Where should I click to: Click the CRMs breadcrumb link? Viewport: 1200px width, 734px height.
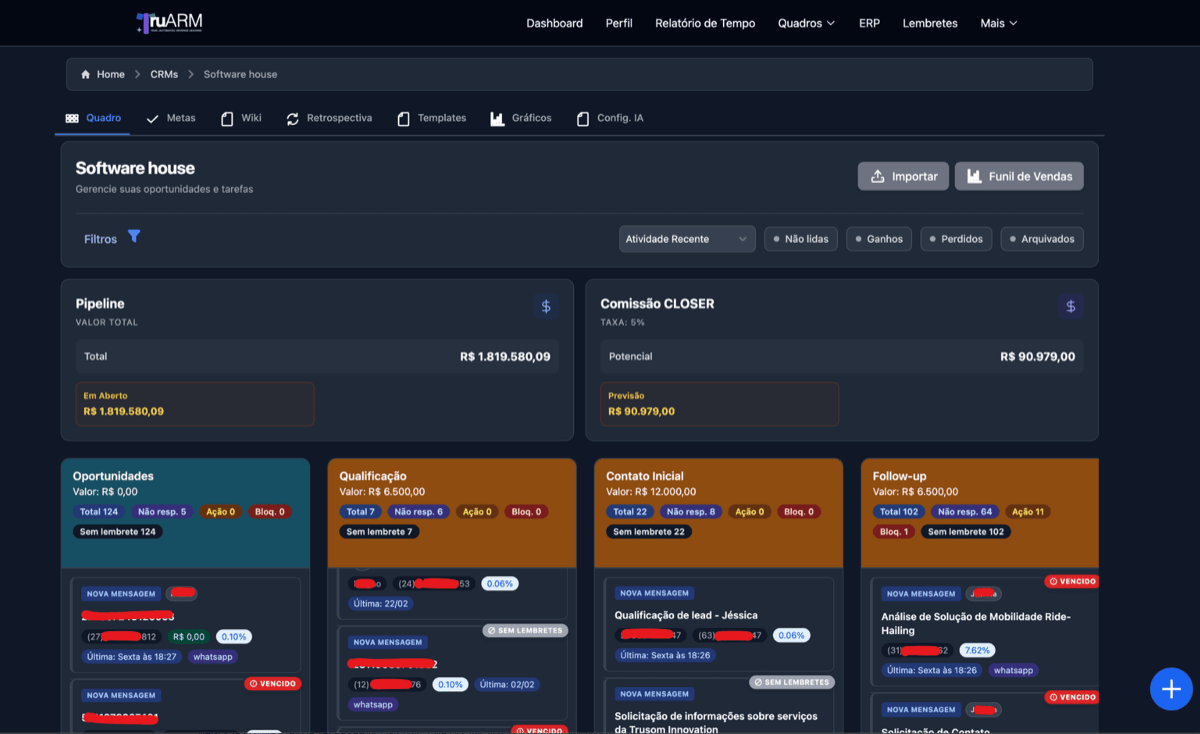tap(164, 74)
